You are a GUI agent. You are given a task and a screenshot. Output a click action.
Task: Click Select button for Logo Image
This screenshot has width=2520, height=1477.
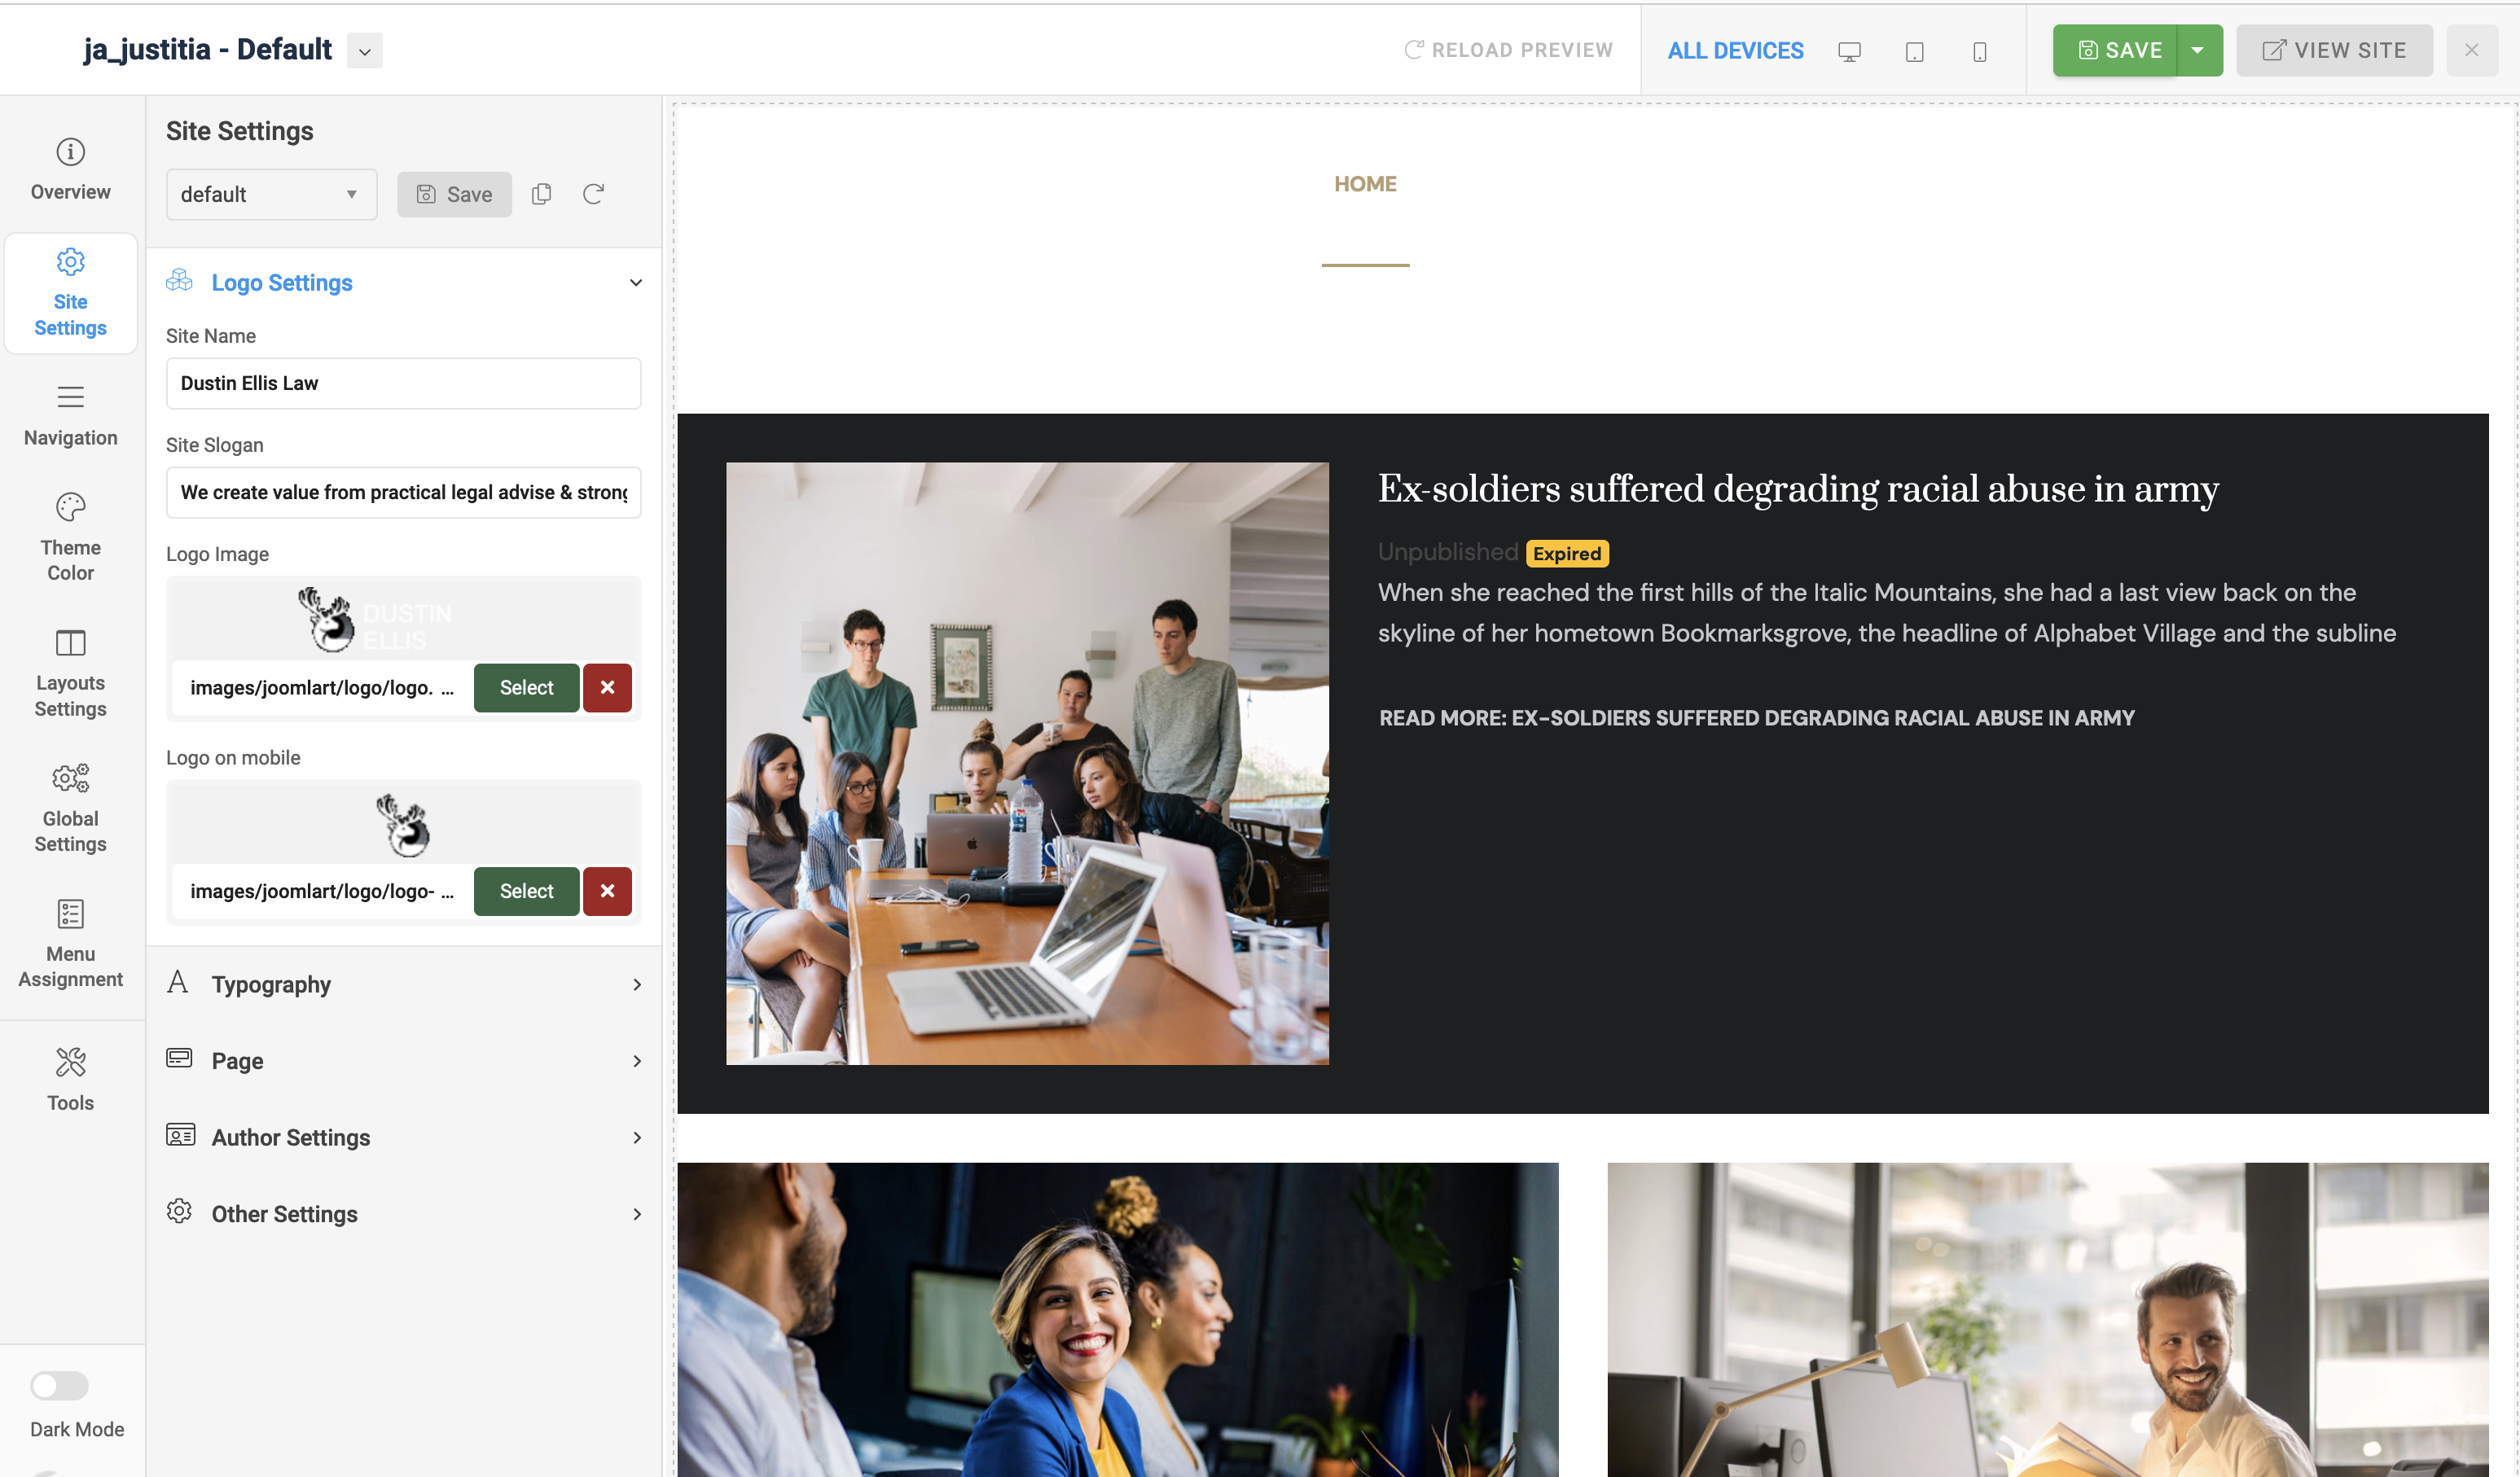point(526,687)
